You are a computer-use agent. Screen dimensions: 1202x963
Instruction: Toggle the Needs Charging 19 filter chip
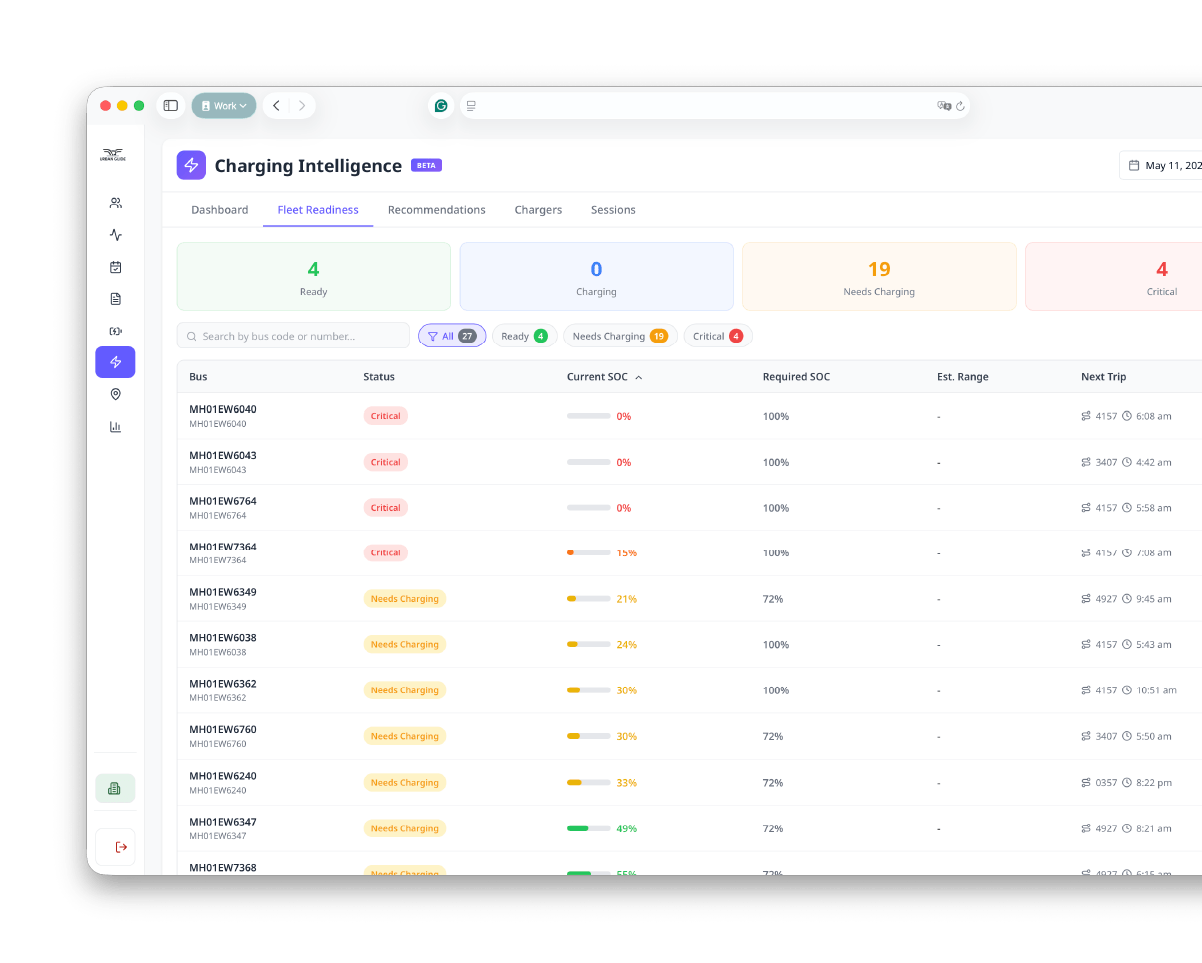[620, 336]
